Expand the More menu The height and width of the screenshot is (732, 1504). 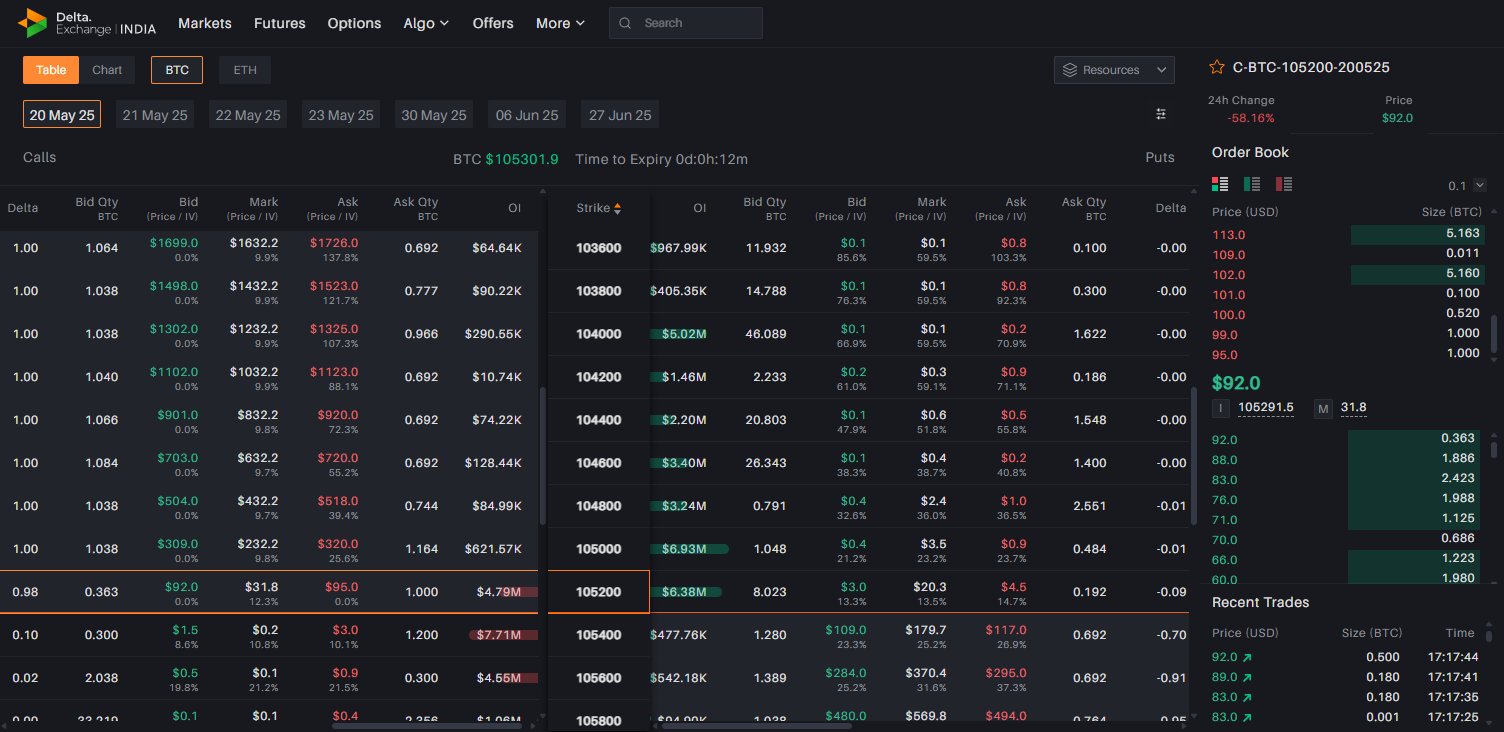click(x=560, y=23)
